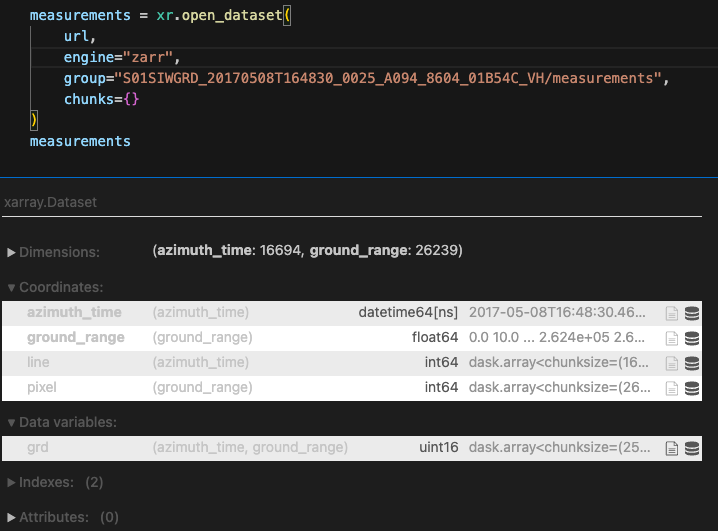Image resolution: width=718 pixels, height=531 pixels.
Task: Collapse the Coordinates section
Action: 55,287
